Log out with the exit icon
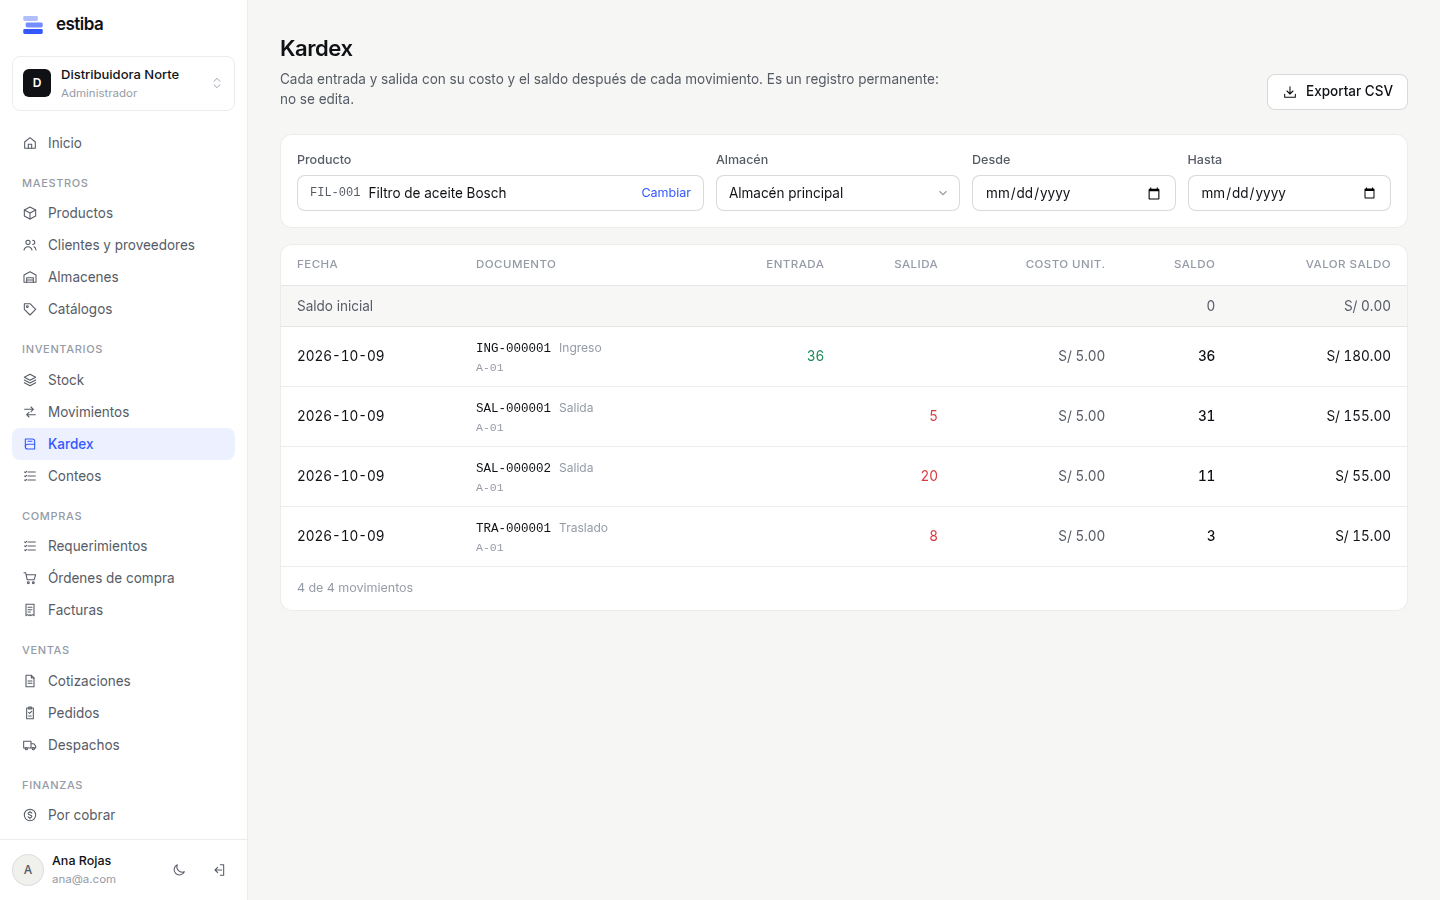The height and width of the screenshot is (900, 1440). point(219,870)
